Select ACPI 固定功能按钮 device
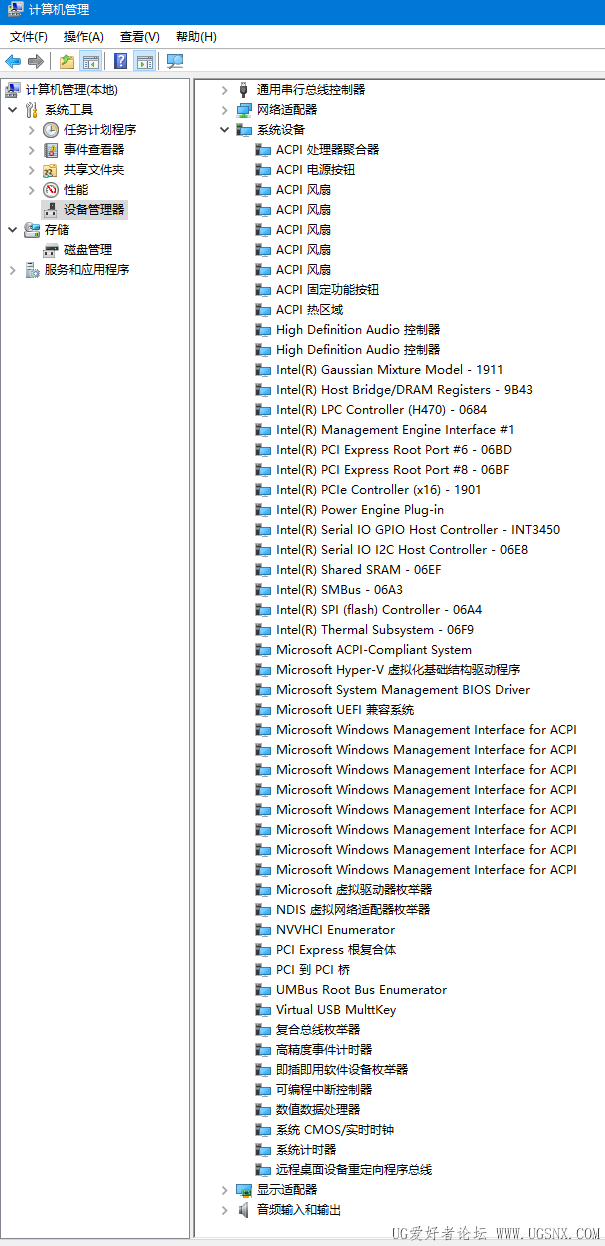605x1246 pixels. coord(328,290)
